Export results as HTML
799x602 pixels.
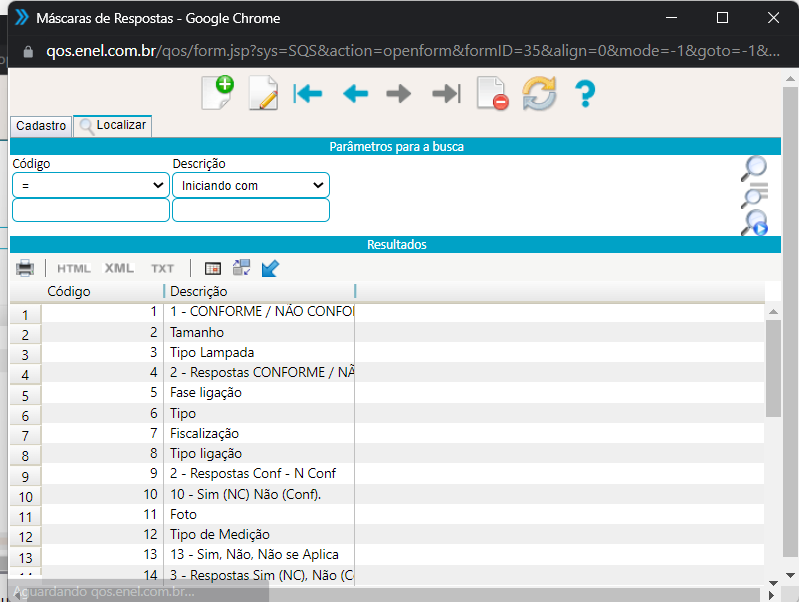74,268
